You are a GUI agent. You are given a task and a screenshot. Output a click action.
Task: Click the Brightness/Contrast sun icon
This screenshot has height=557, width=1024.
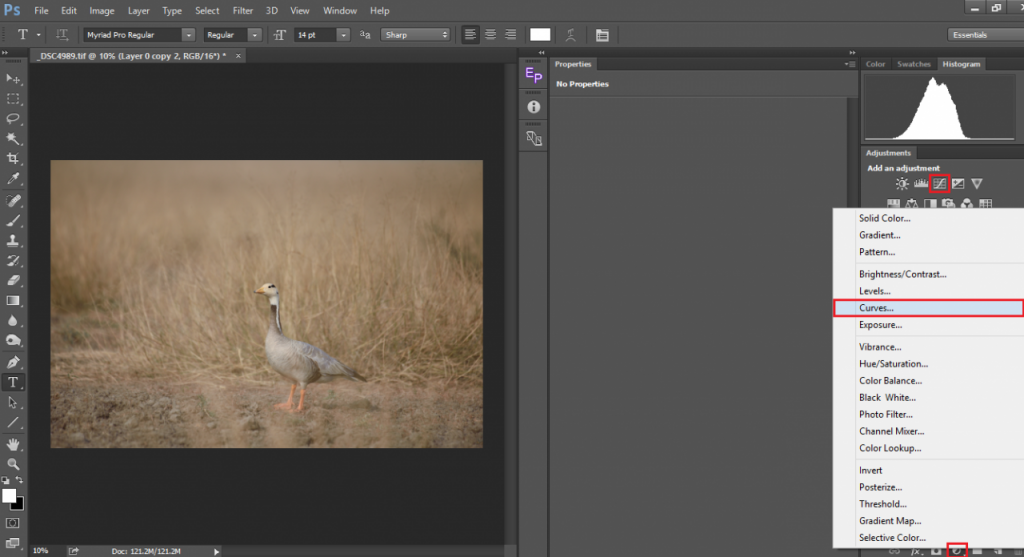[902, 183]
